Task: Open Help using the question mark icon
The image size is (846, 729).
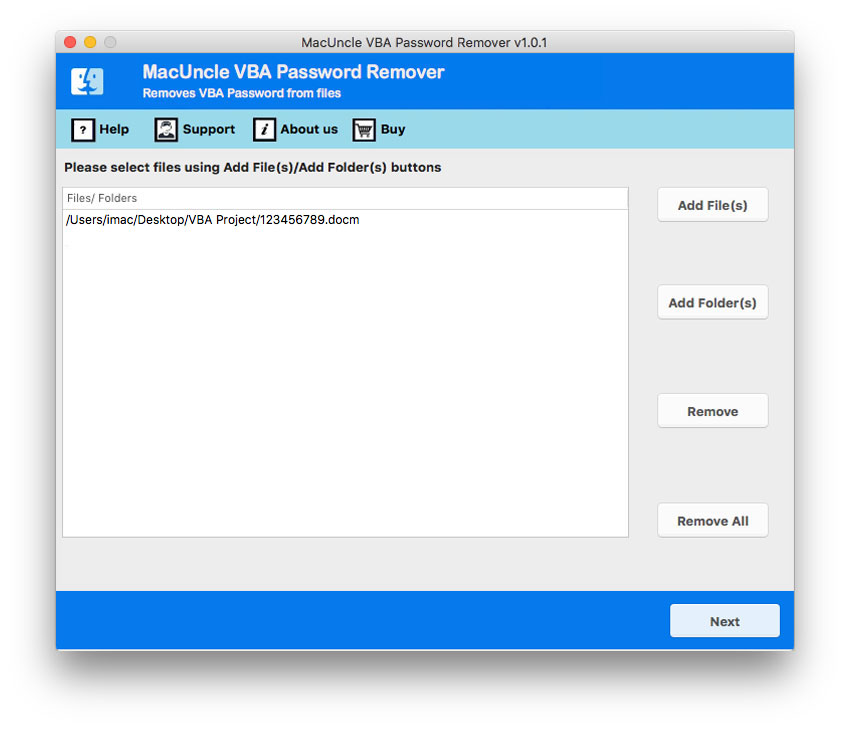Action: 82,129
